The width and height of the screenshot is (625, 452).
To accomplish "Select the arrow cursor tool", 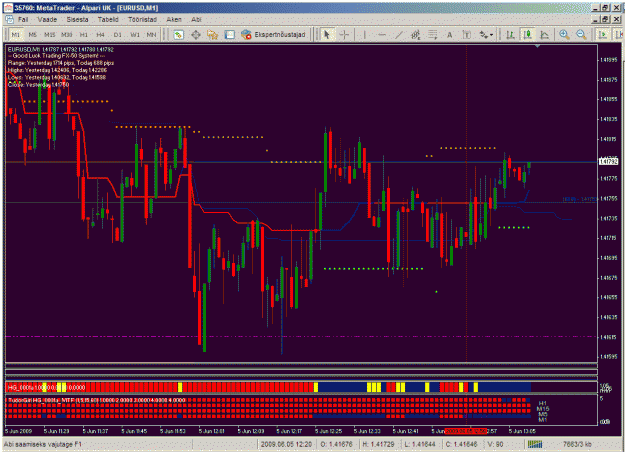I will (x=327, y=35).
